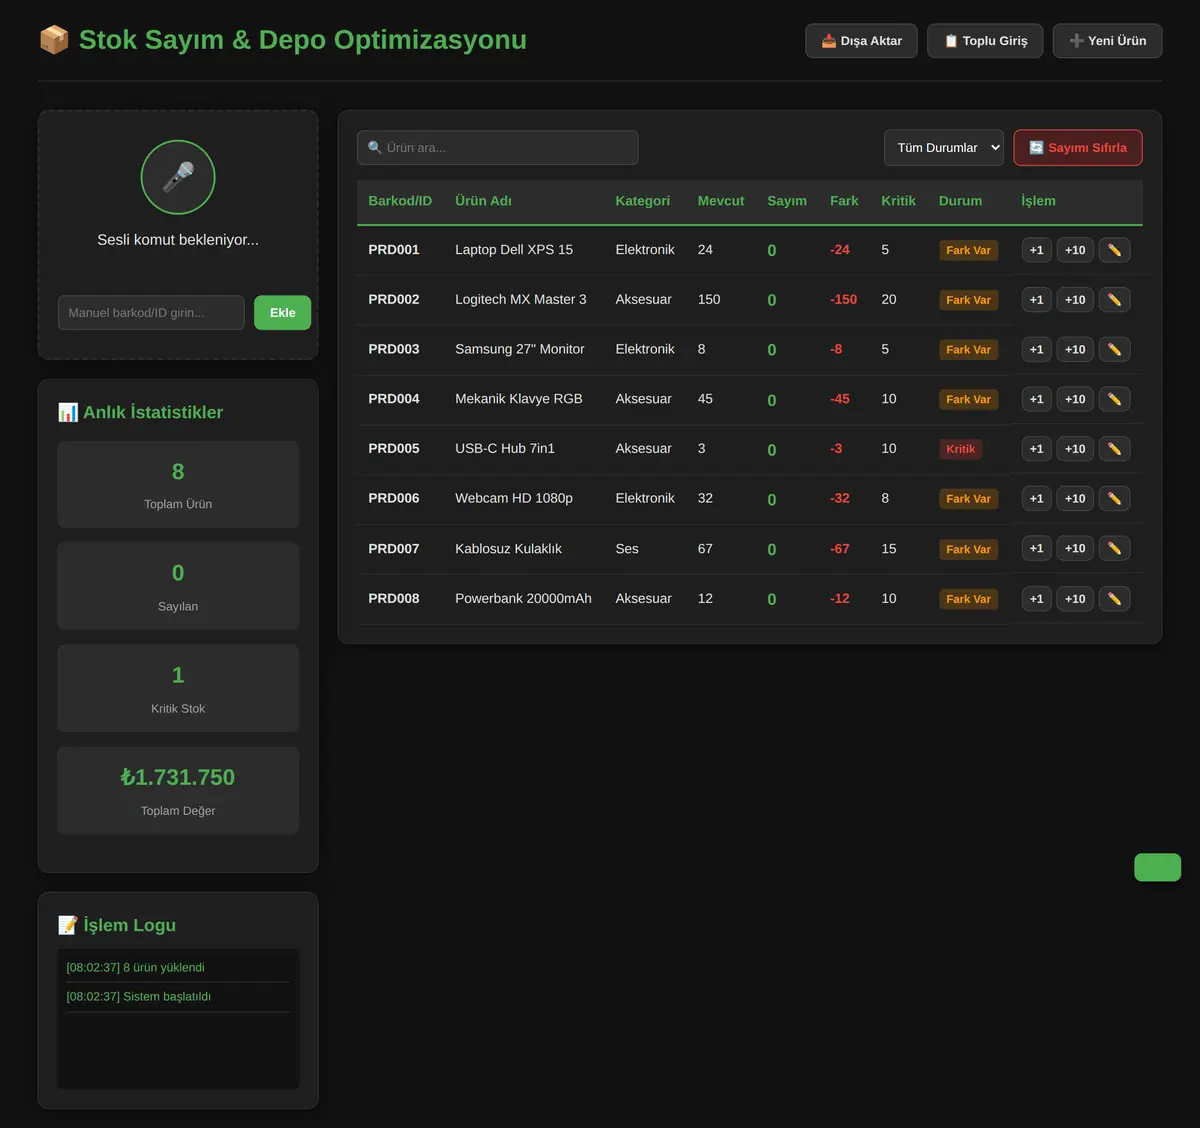Viewport: 1200px width, 1128px height.
Task: Click the Sayım column header
Action: (x=787, y=201)
